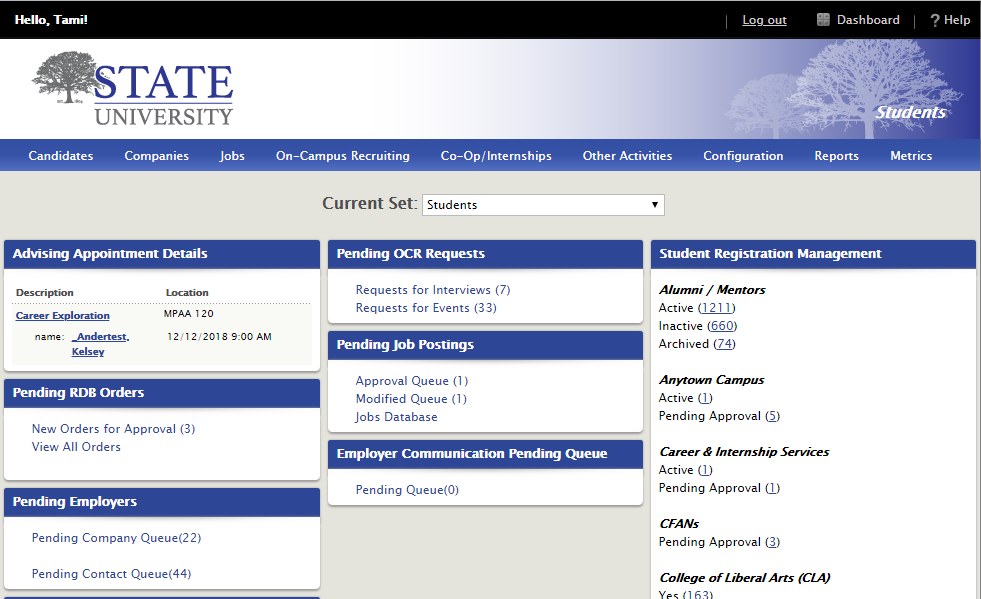This screenshot has height=599, width=981.
Task: Open Help in the top bar
Action: coord(957,20)
